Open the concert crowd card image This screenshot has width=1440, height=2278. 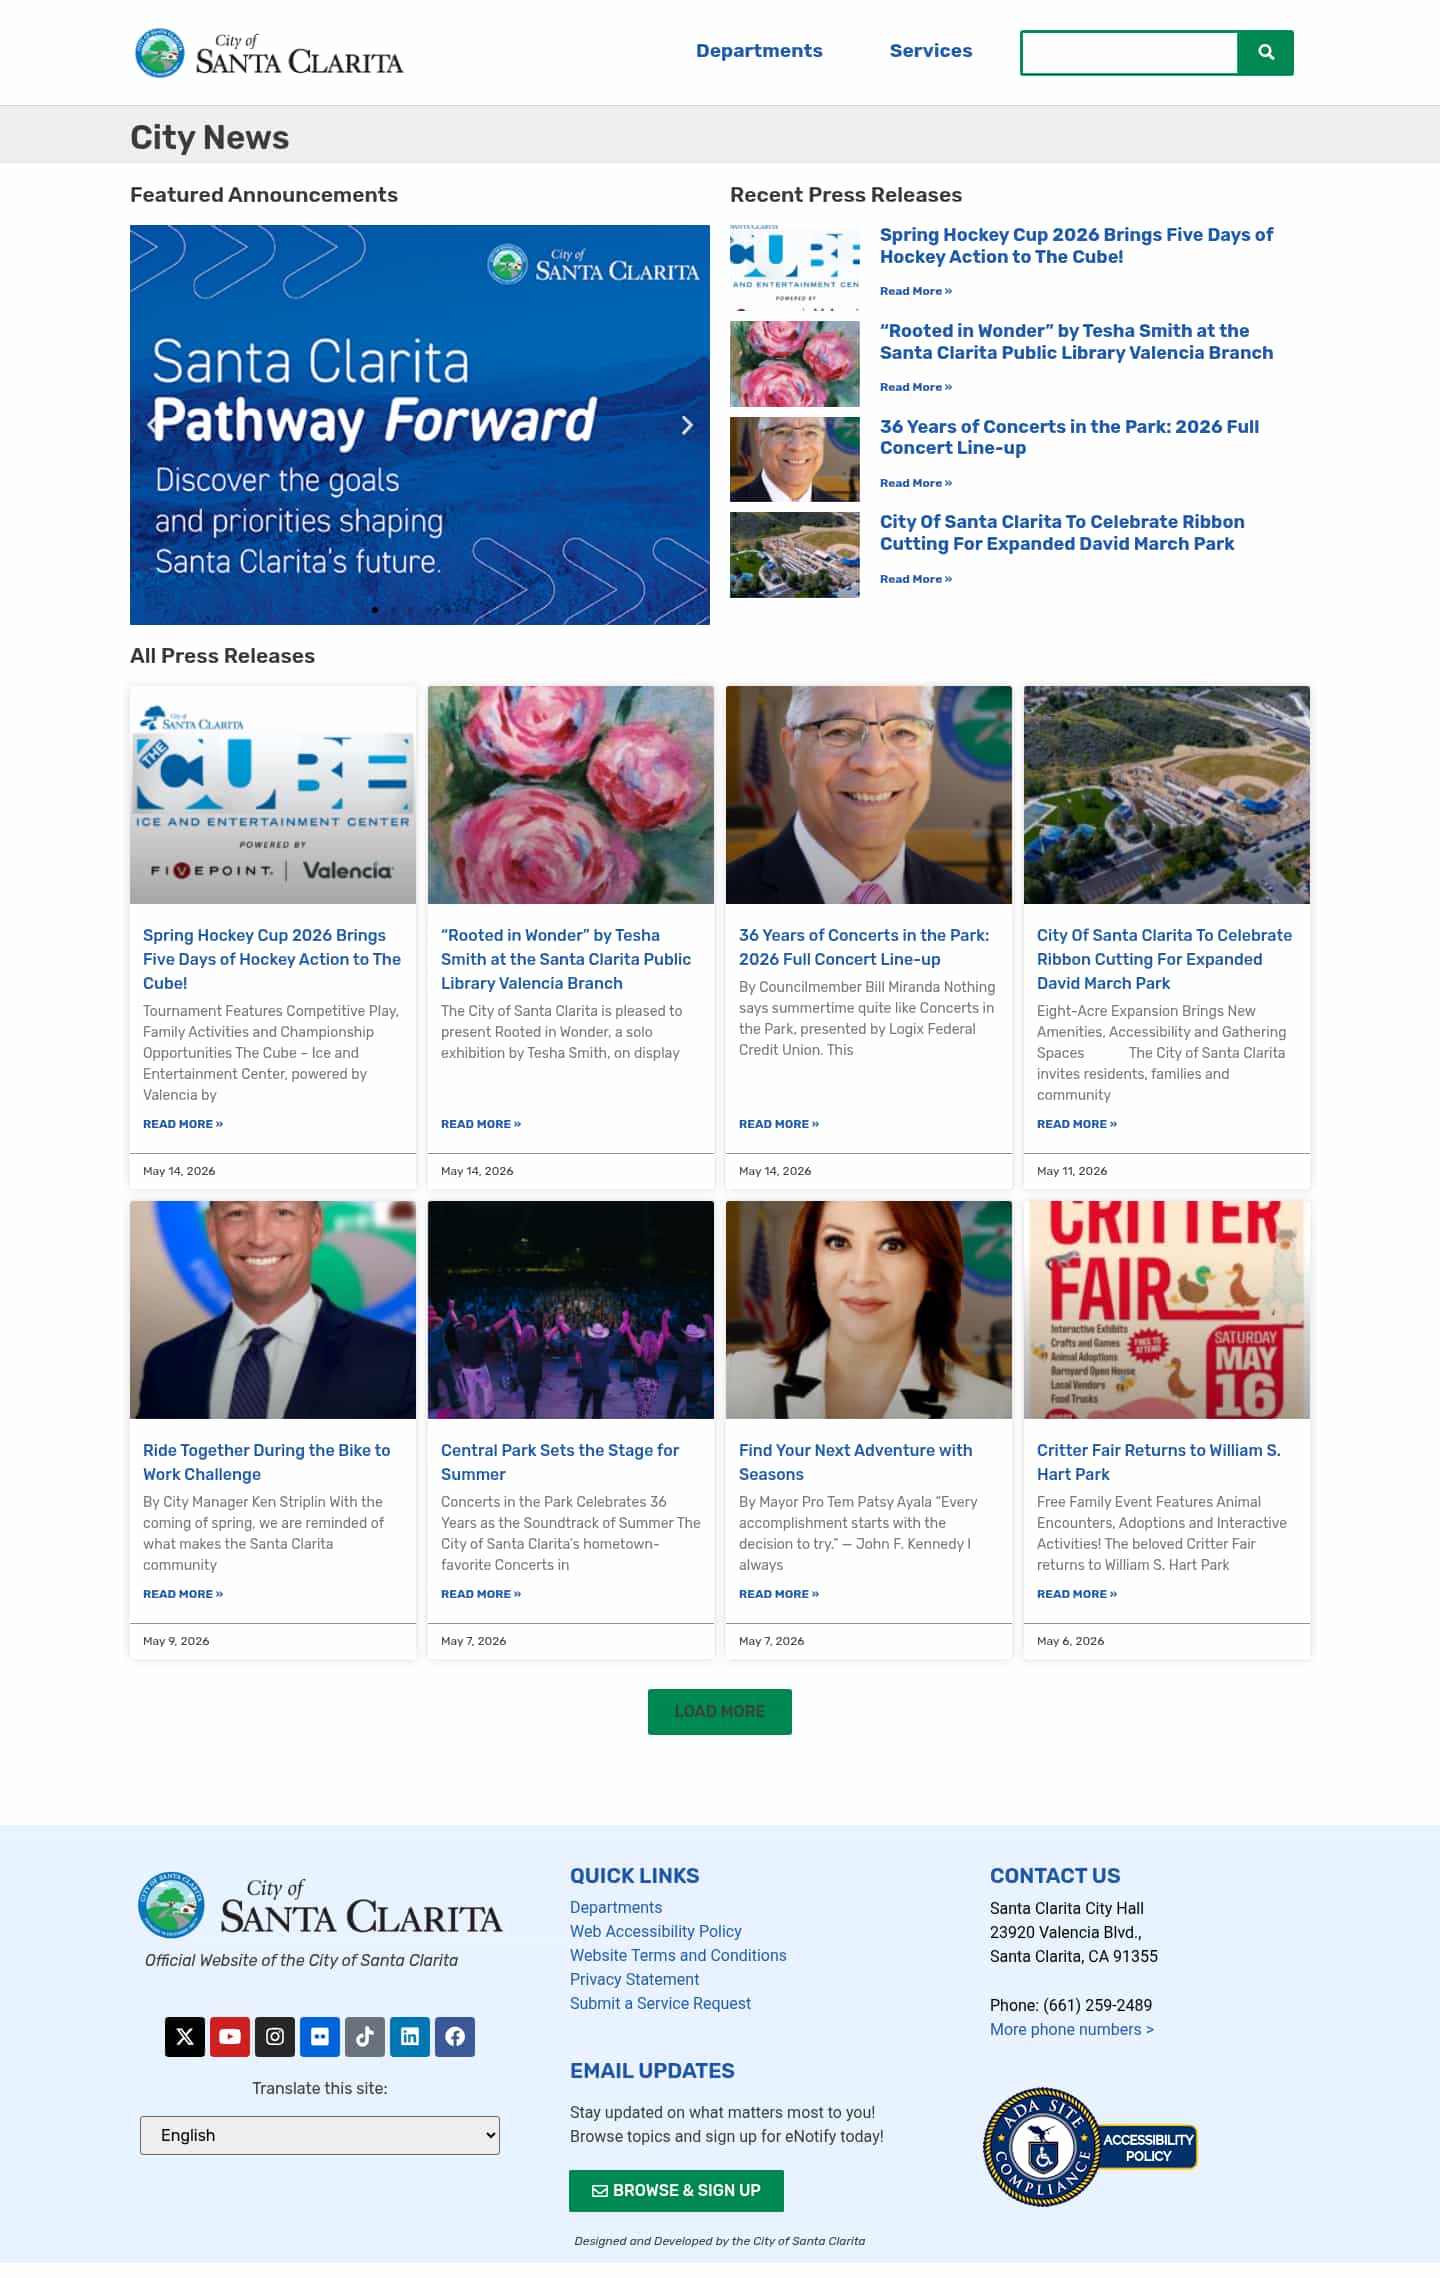571,1310
